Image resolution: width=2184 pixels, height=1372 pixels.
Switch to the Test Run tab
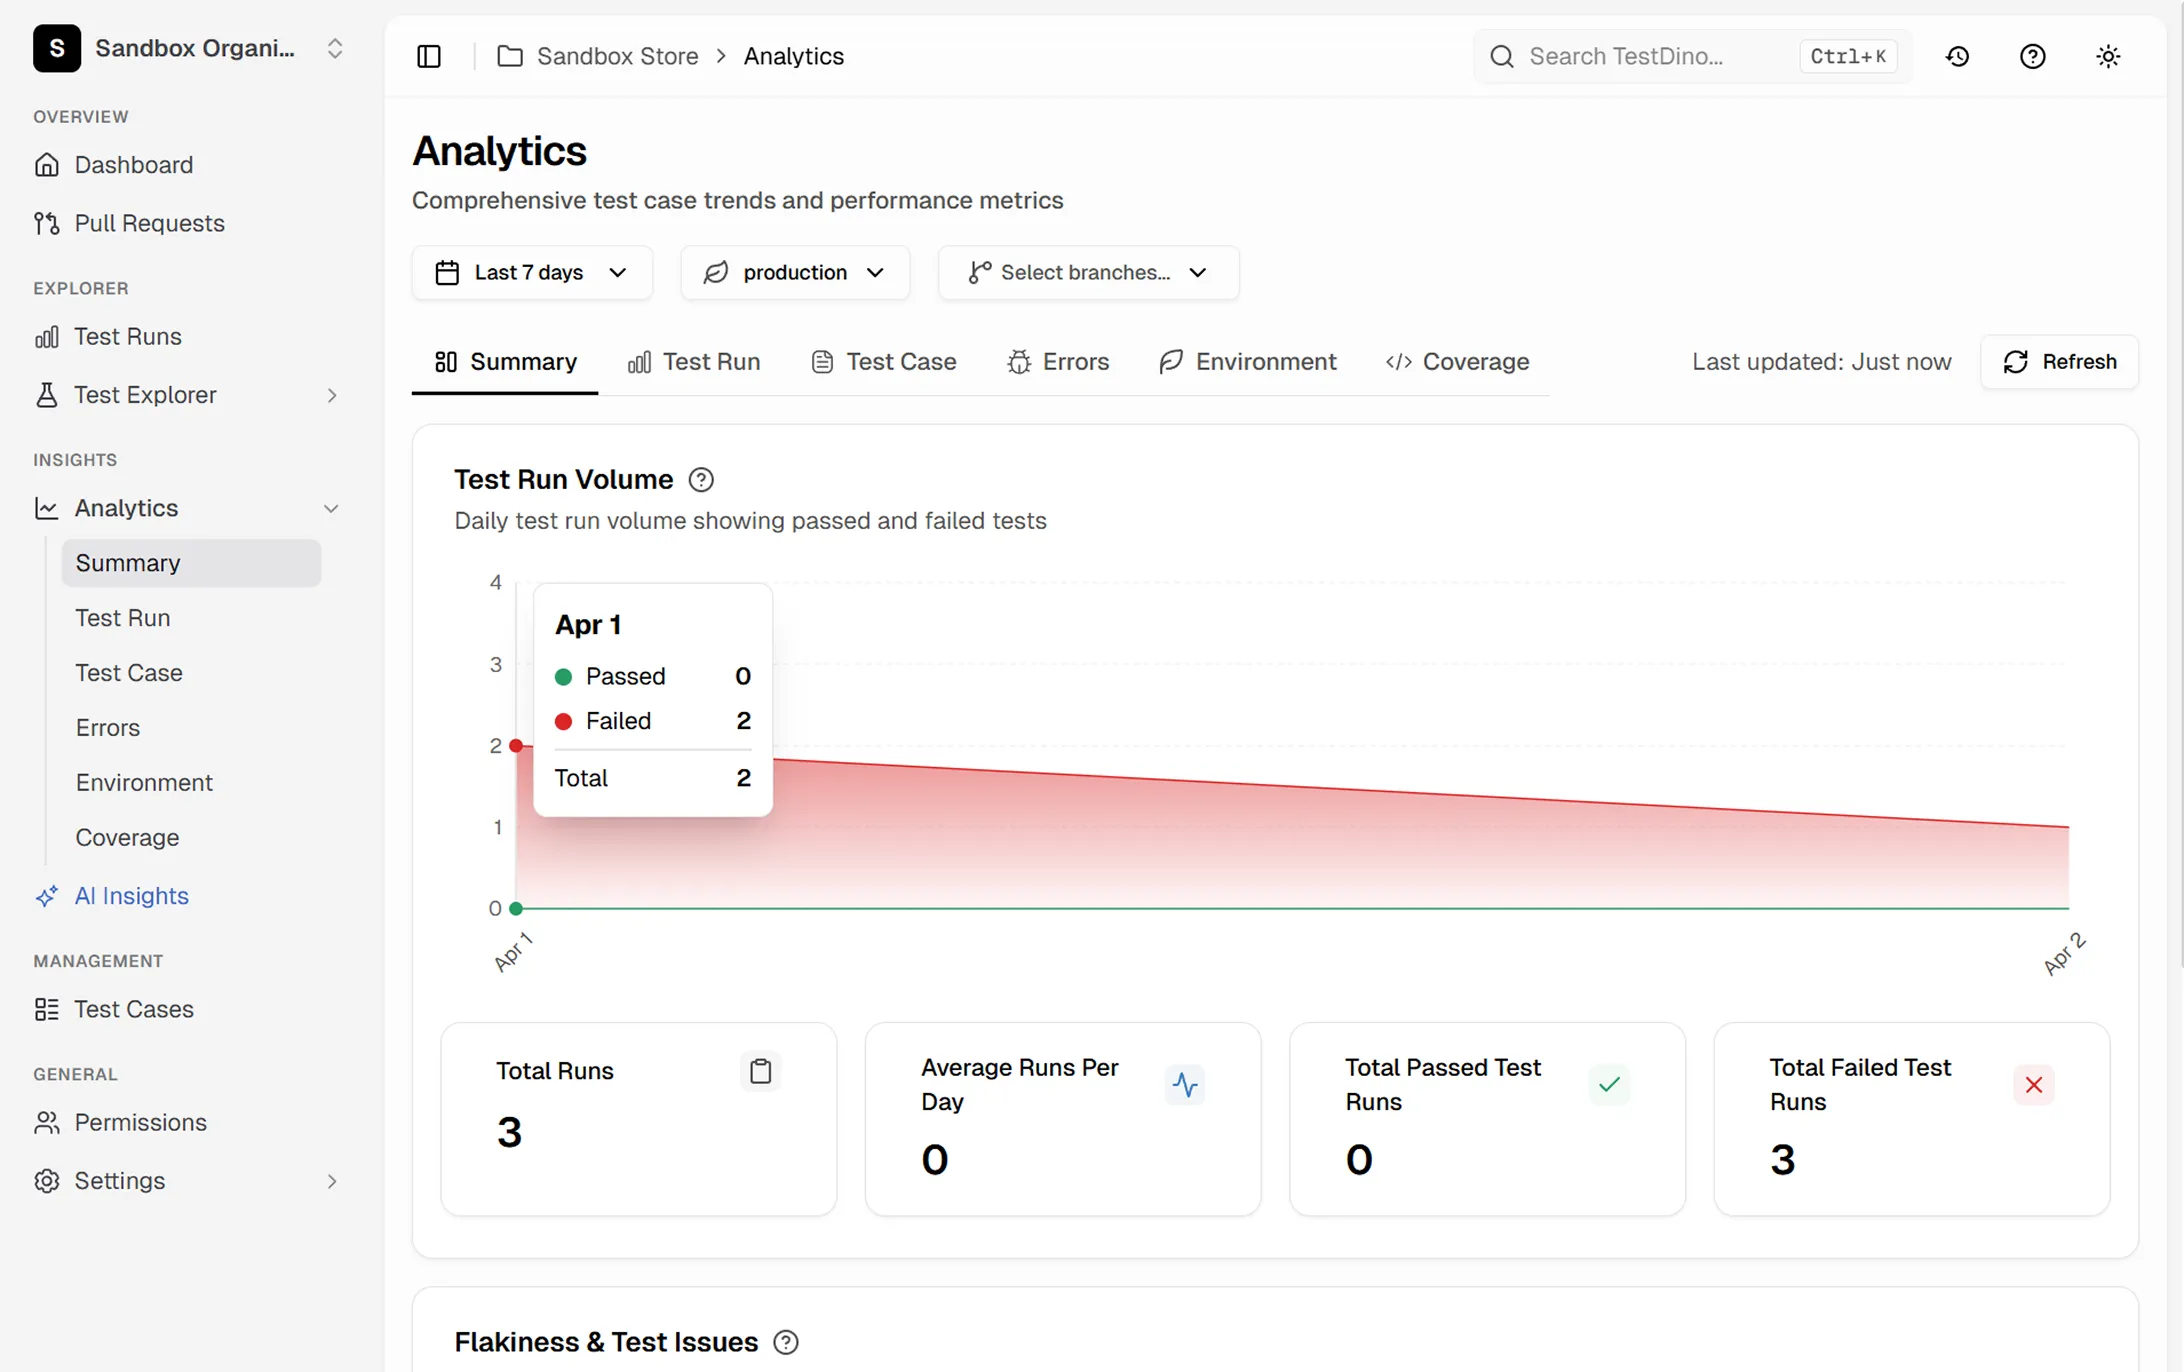[x=694, y=362]
